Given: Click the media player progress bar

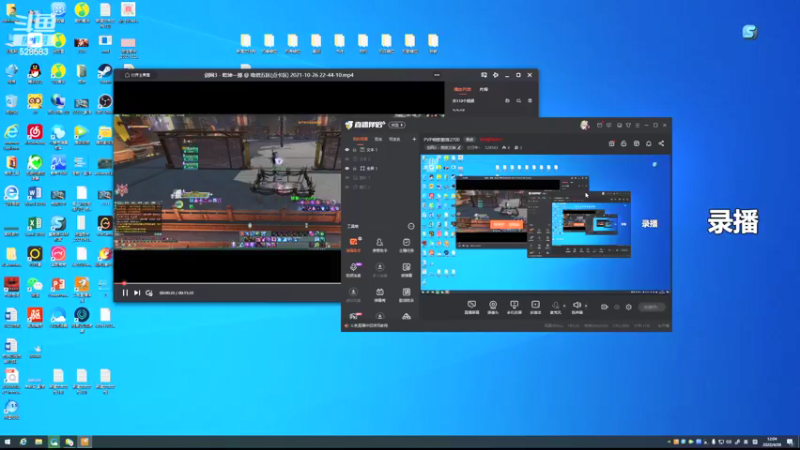Looking at the screenshot, I should click(227, 283).
